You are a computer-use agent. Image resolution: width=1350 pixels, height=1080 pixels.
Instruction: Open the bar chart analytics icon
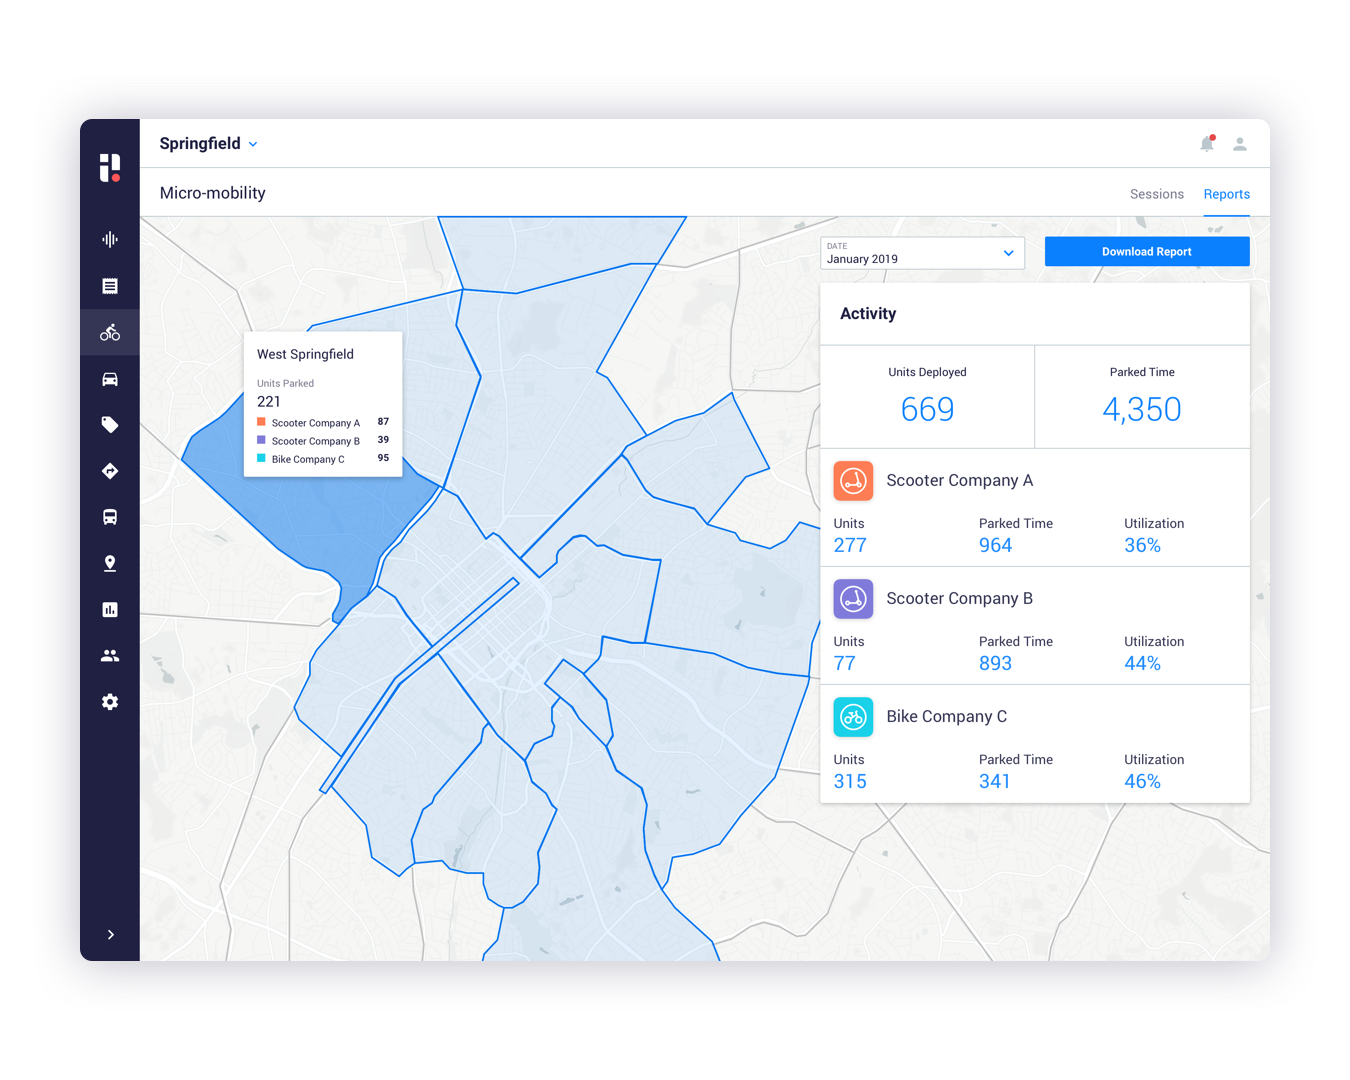(x=110, y=609)
